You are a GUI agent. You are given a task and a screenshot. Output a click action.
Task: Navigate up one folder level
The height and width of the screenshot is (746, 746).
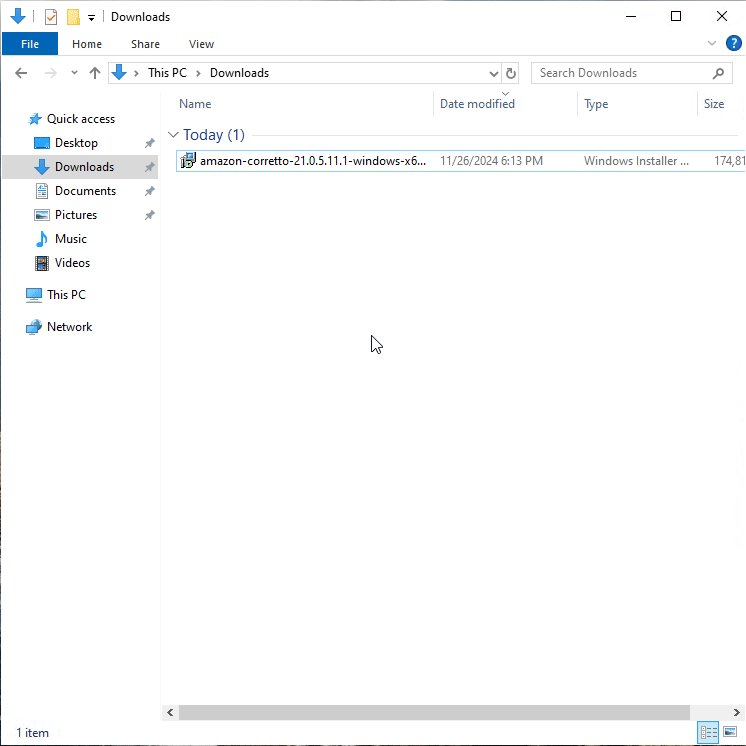[95, 73]
